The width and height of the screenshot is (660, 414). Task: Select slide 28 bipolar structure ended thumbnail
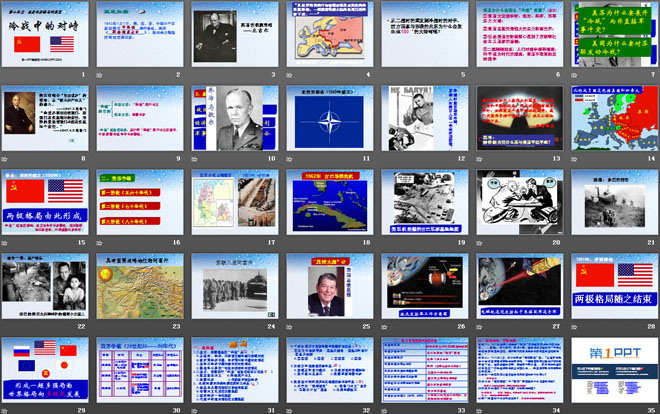615,286
